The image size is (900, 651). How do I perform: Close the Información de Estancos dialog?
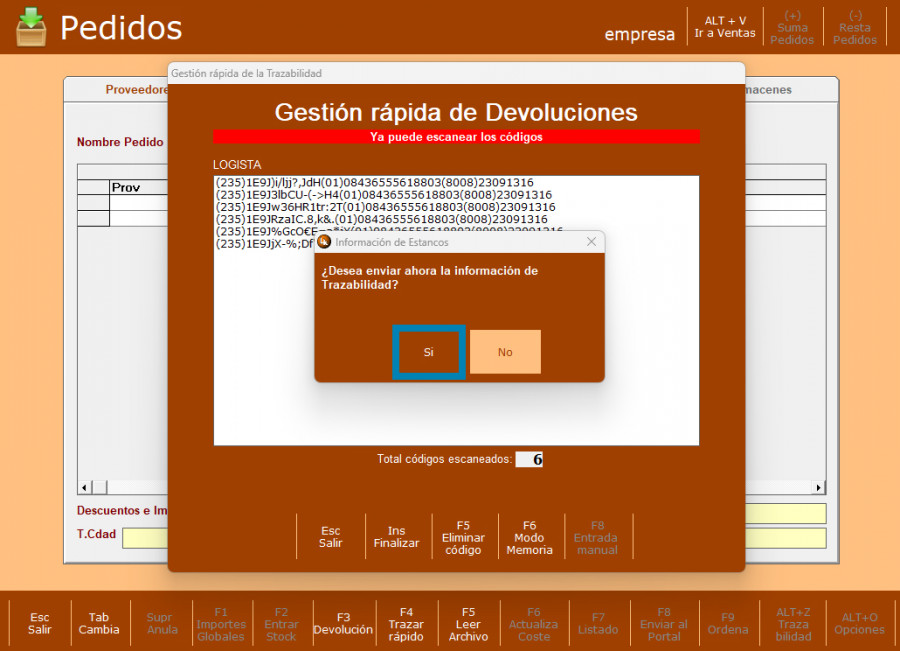(591, 242)
